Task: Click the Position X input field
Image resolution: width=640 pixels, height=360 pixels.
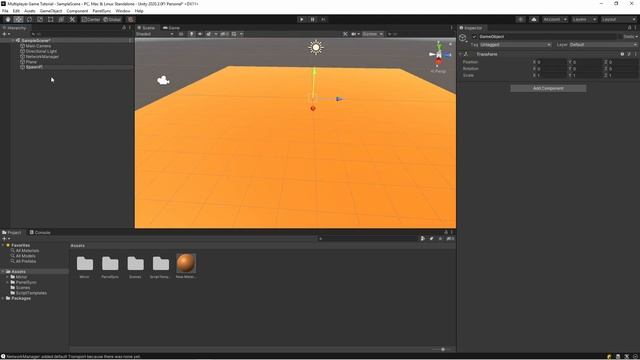Action: (551, 62)
